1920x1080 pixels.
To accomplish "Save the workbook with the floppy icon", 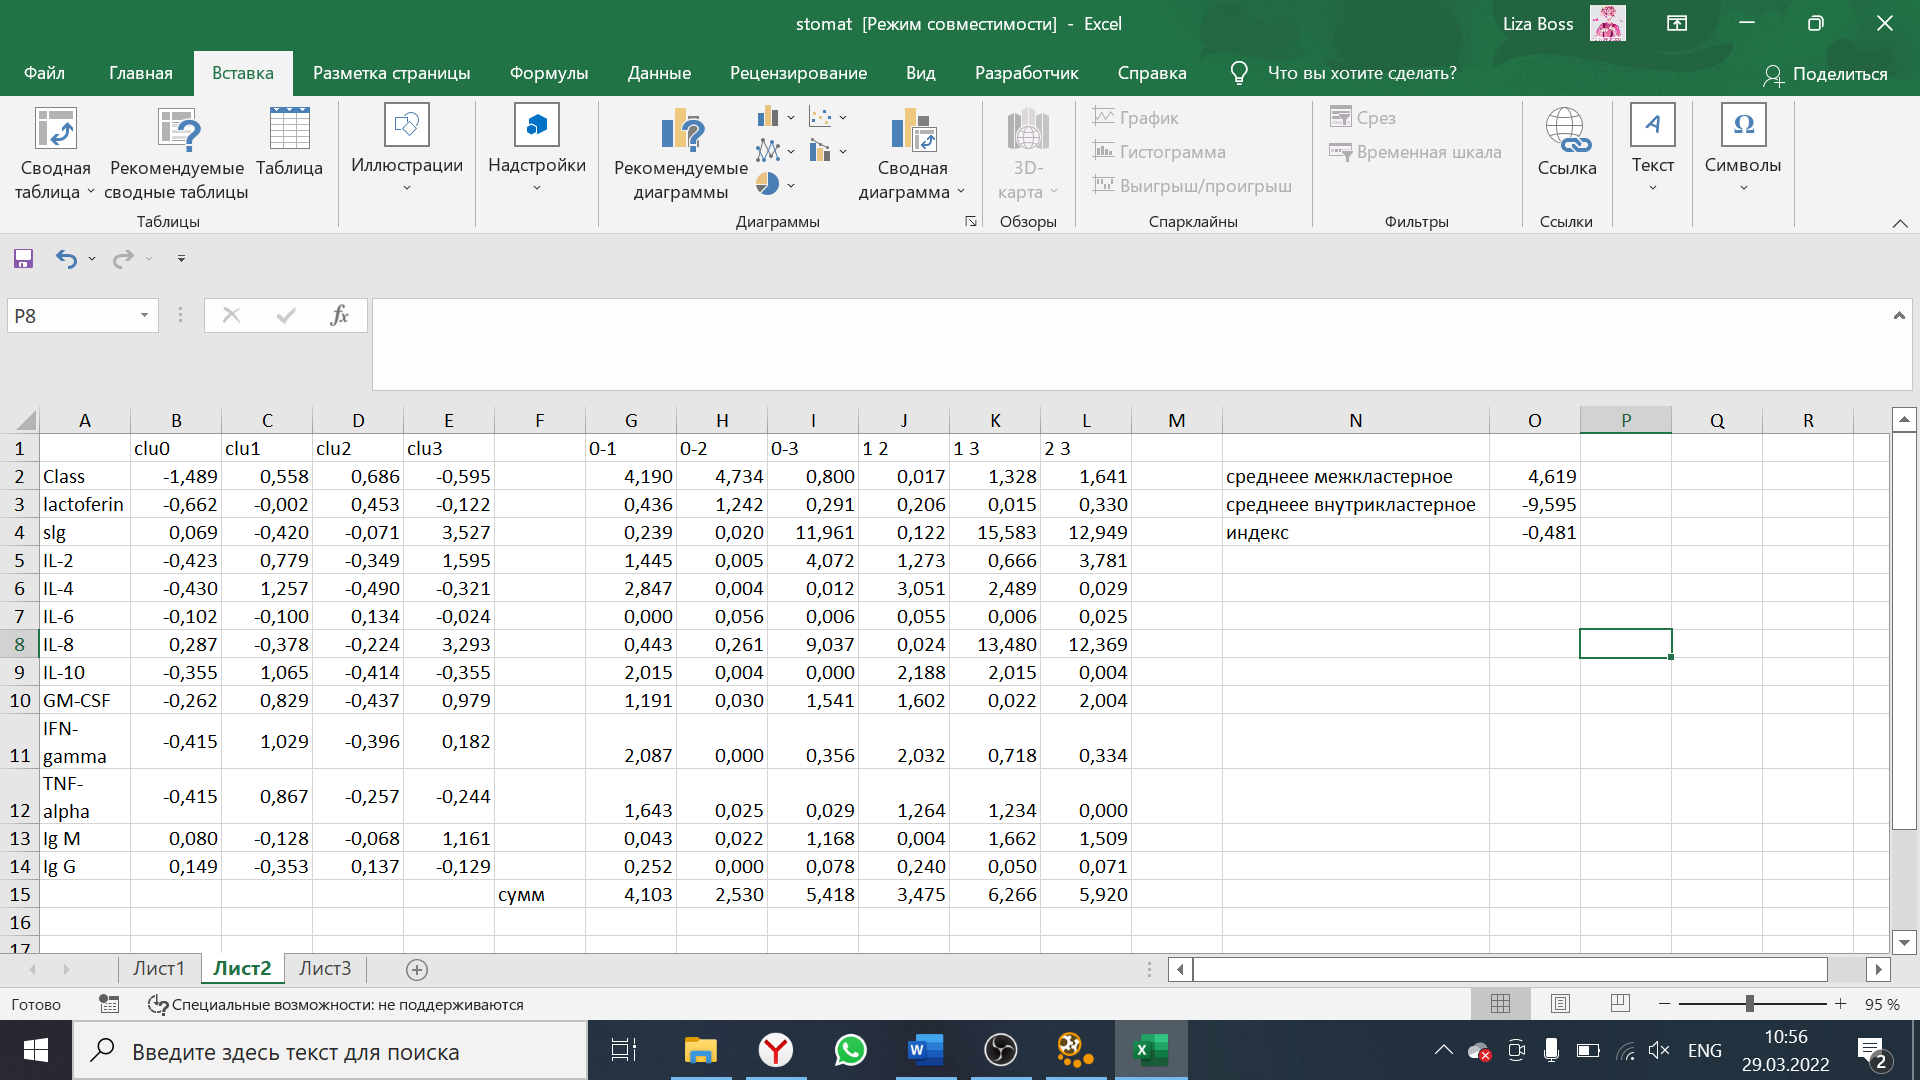I will [23, 259].
